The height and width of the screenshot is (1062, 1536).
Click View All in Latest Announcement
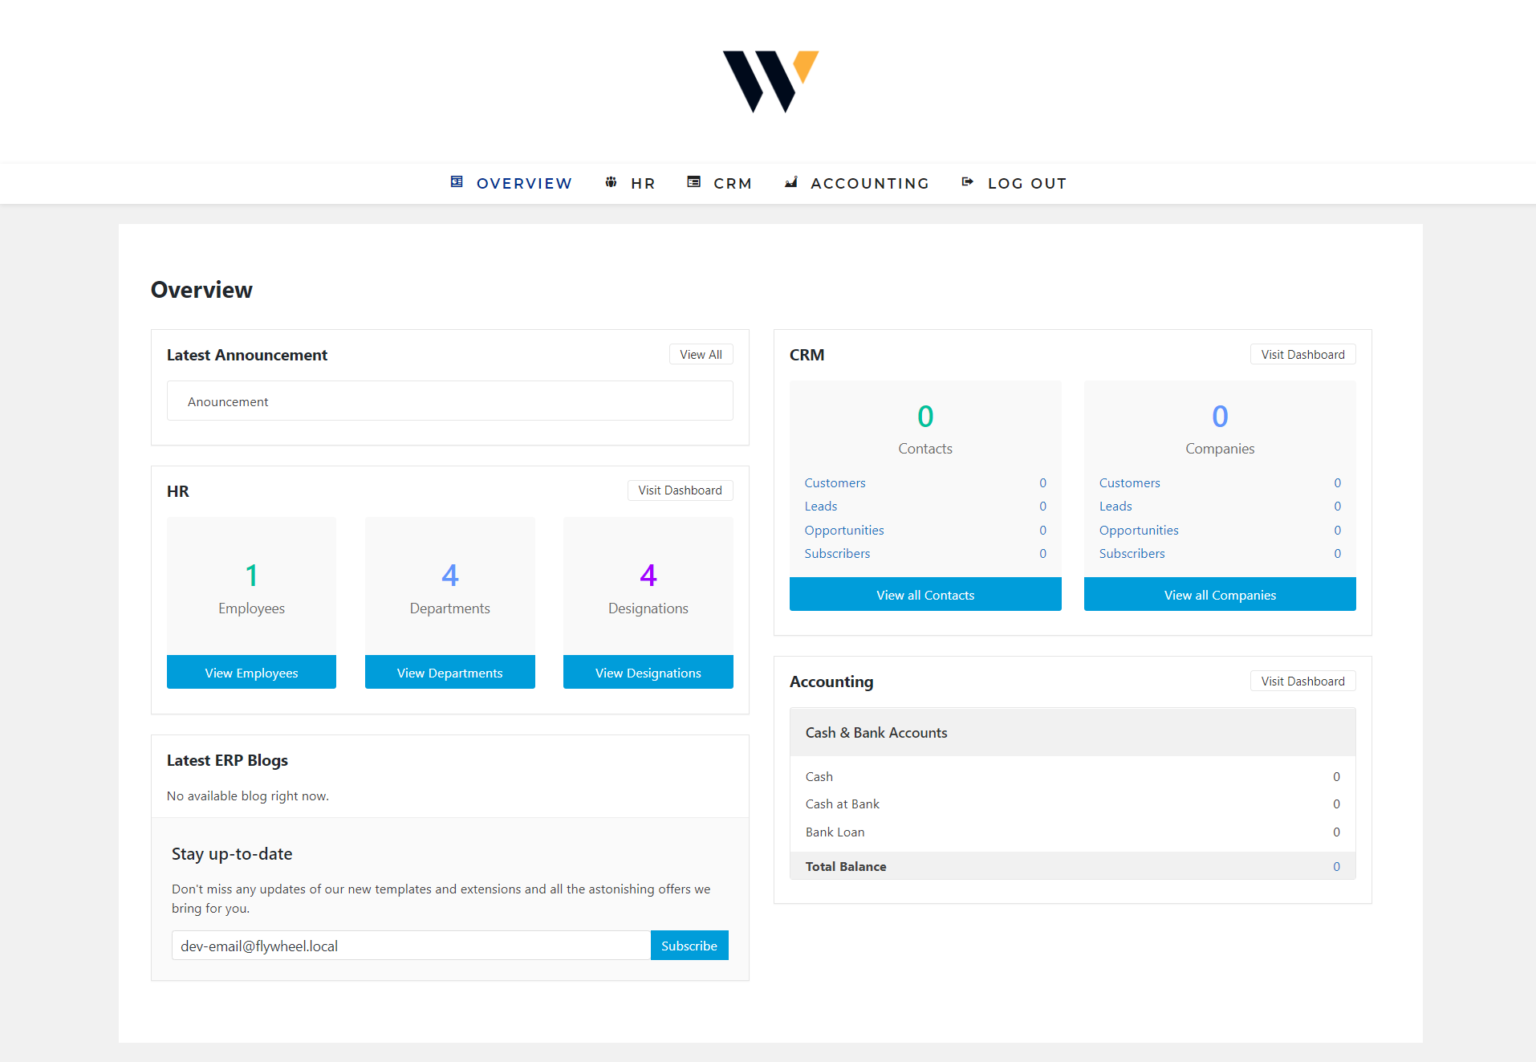pos(700,354)
